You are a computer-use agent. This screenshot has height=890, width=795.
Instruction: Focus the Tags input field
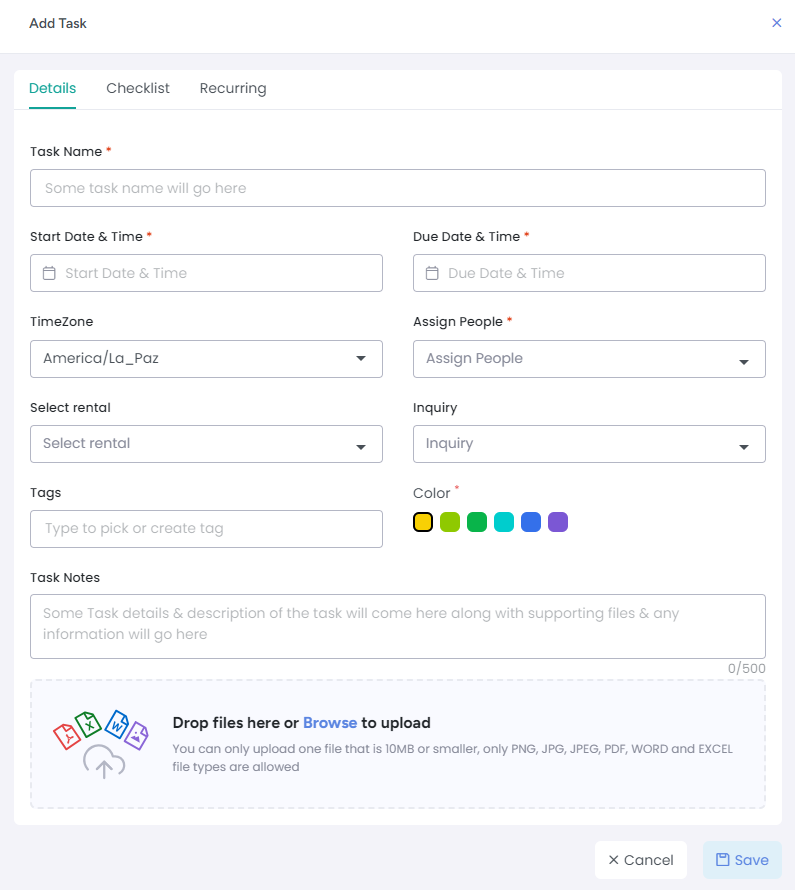coord(206,529)
